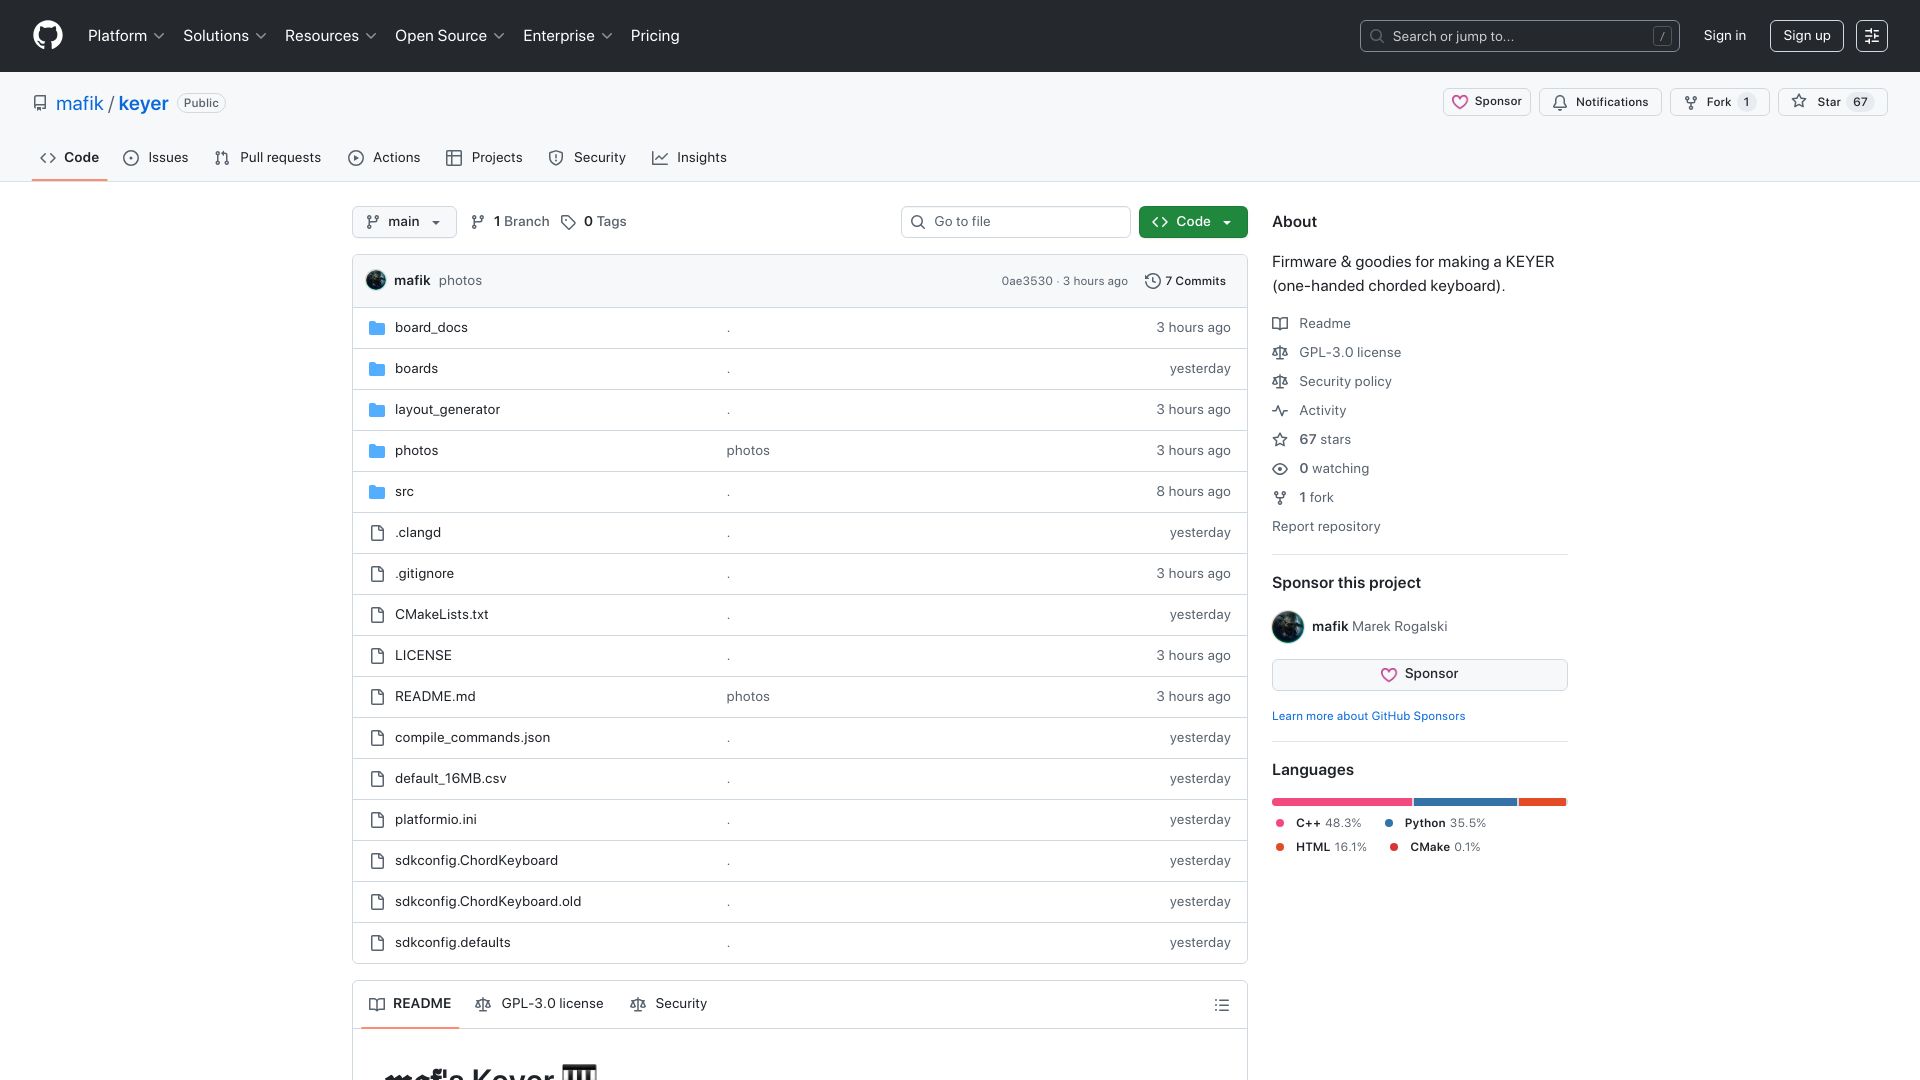Open the 67 stars link

pos(1324,440)
